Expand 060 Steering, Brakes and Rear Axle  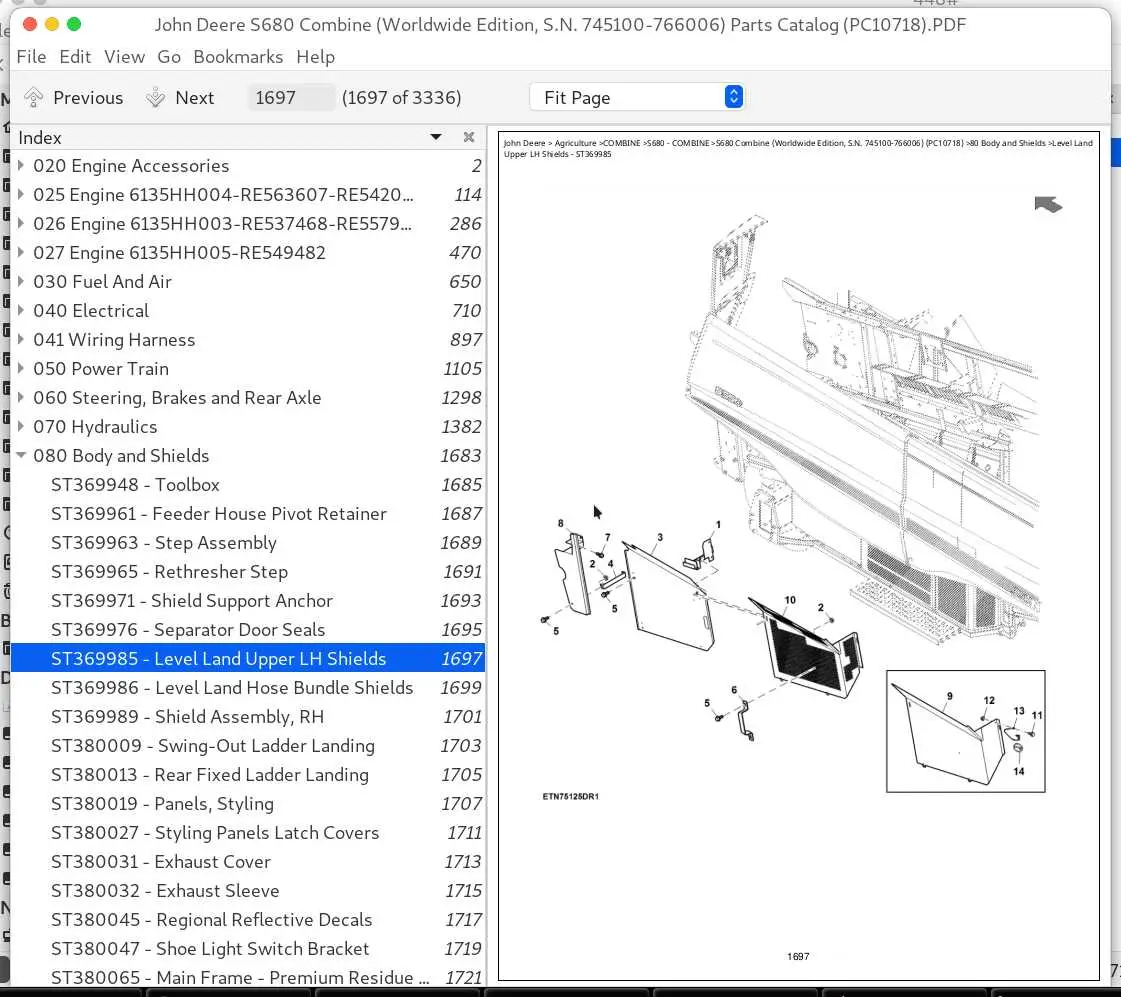tap(21, 397)
